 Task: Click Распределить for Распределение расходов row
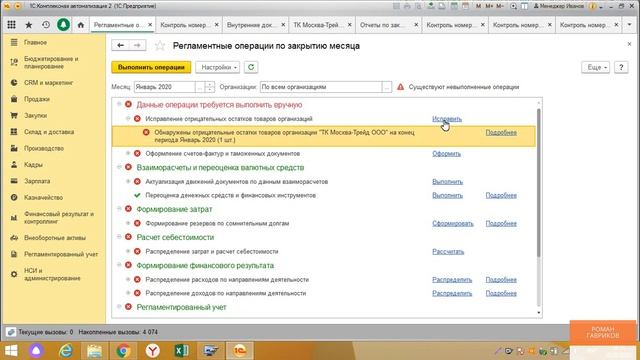[x=452, y=280]
